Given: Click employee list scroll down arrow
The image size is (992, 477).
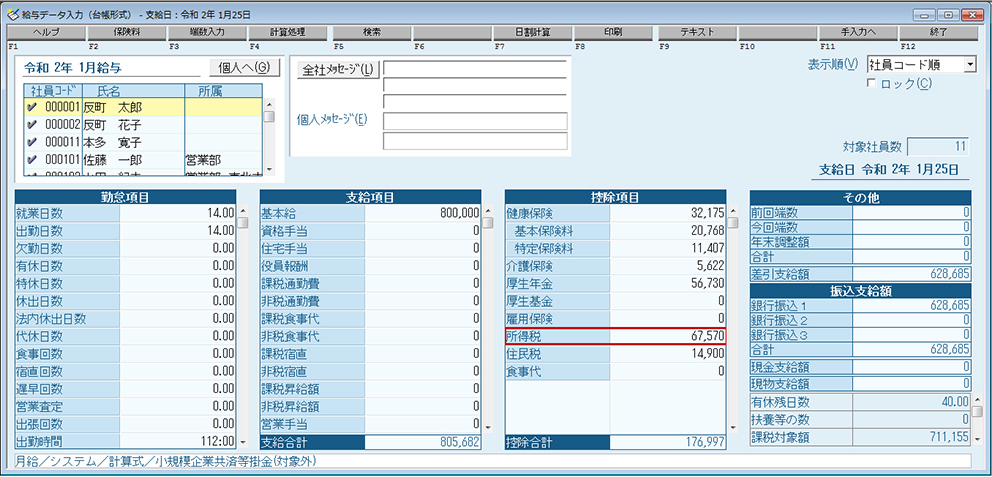Looking at the screenshot, I should click(270, 170).
